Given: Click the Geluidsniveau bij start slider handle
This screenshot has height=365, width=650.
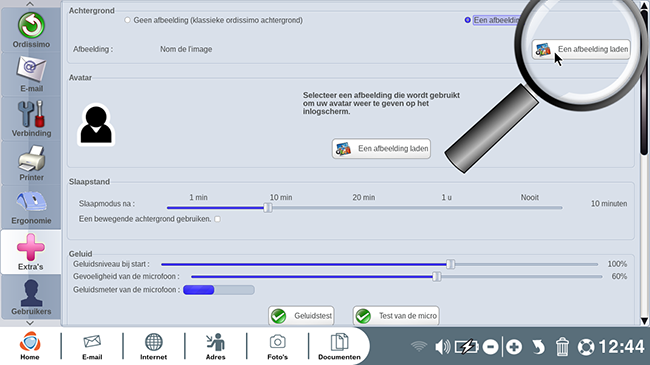Looking at the screenshot, I should (x=451, y=264).
